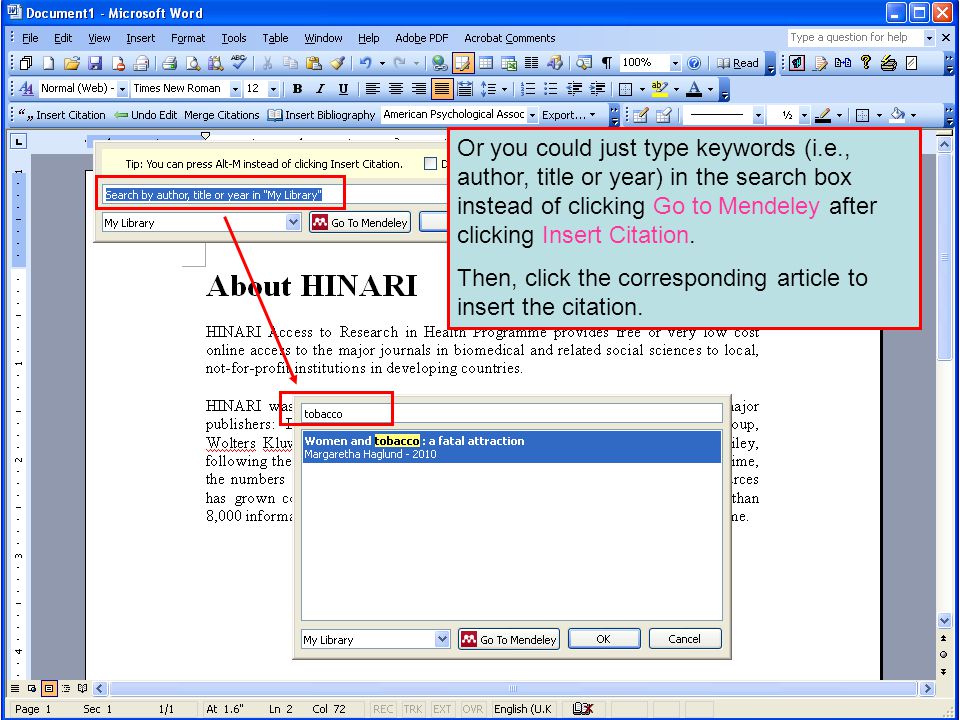960x720 pixels.
Task: Open the Drawing toolbar icon
Action: tap(555, 63)
